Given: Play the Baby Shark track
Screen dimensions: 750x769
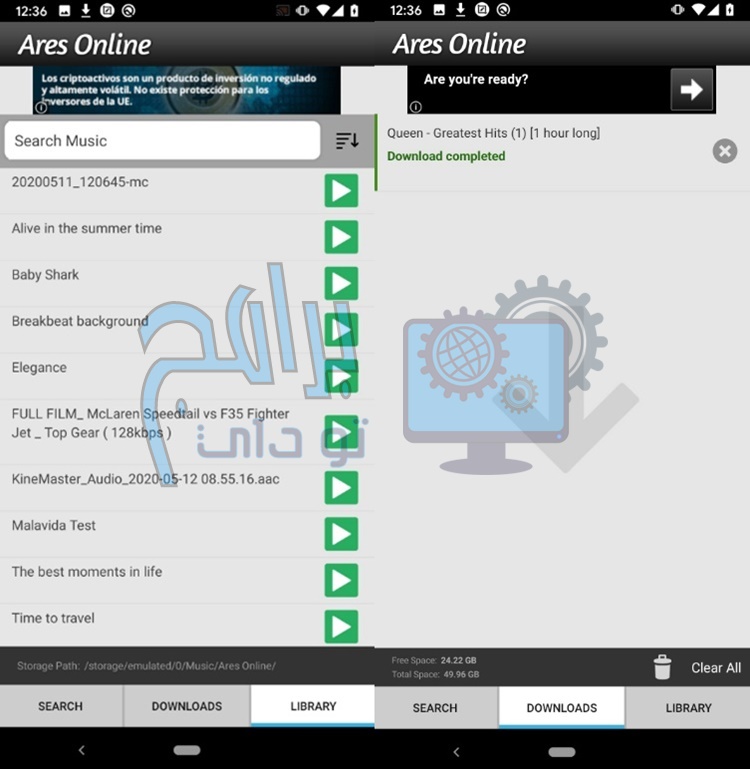Looking at the screenshot, I should [341, 283].
